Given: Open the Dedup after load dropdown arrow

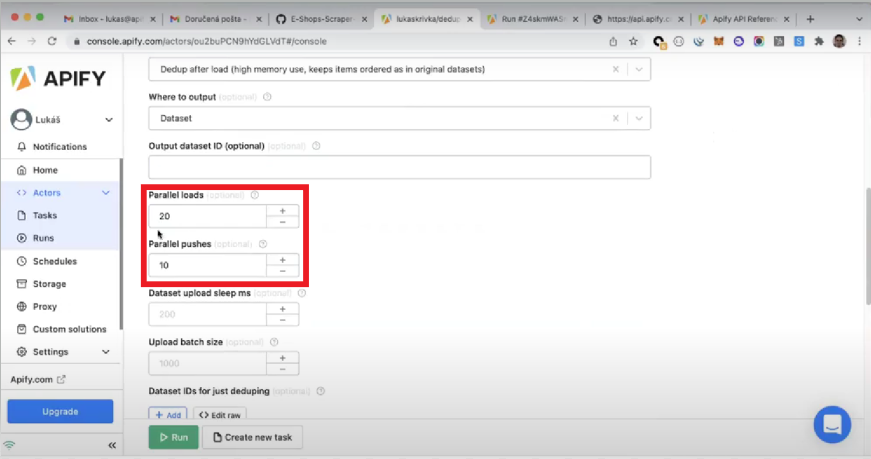Looking at the screenshot, I should (x=639, y=69).
